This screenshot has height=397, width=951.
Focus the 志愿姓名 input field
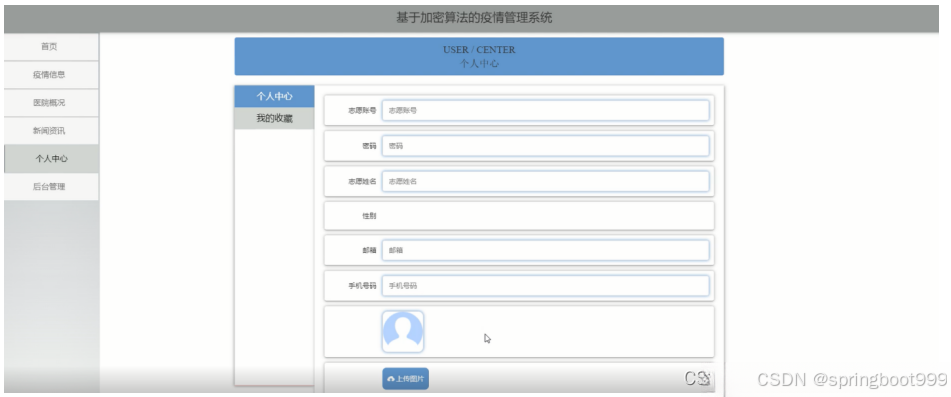[545, 181]
